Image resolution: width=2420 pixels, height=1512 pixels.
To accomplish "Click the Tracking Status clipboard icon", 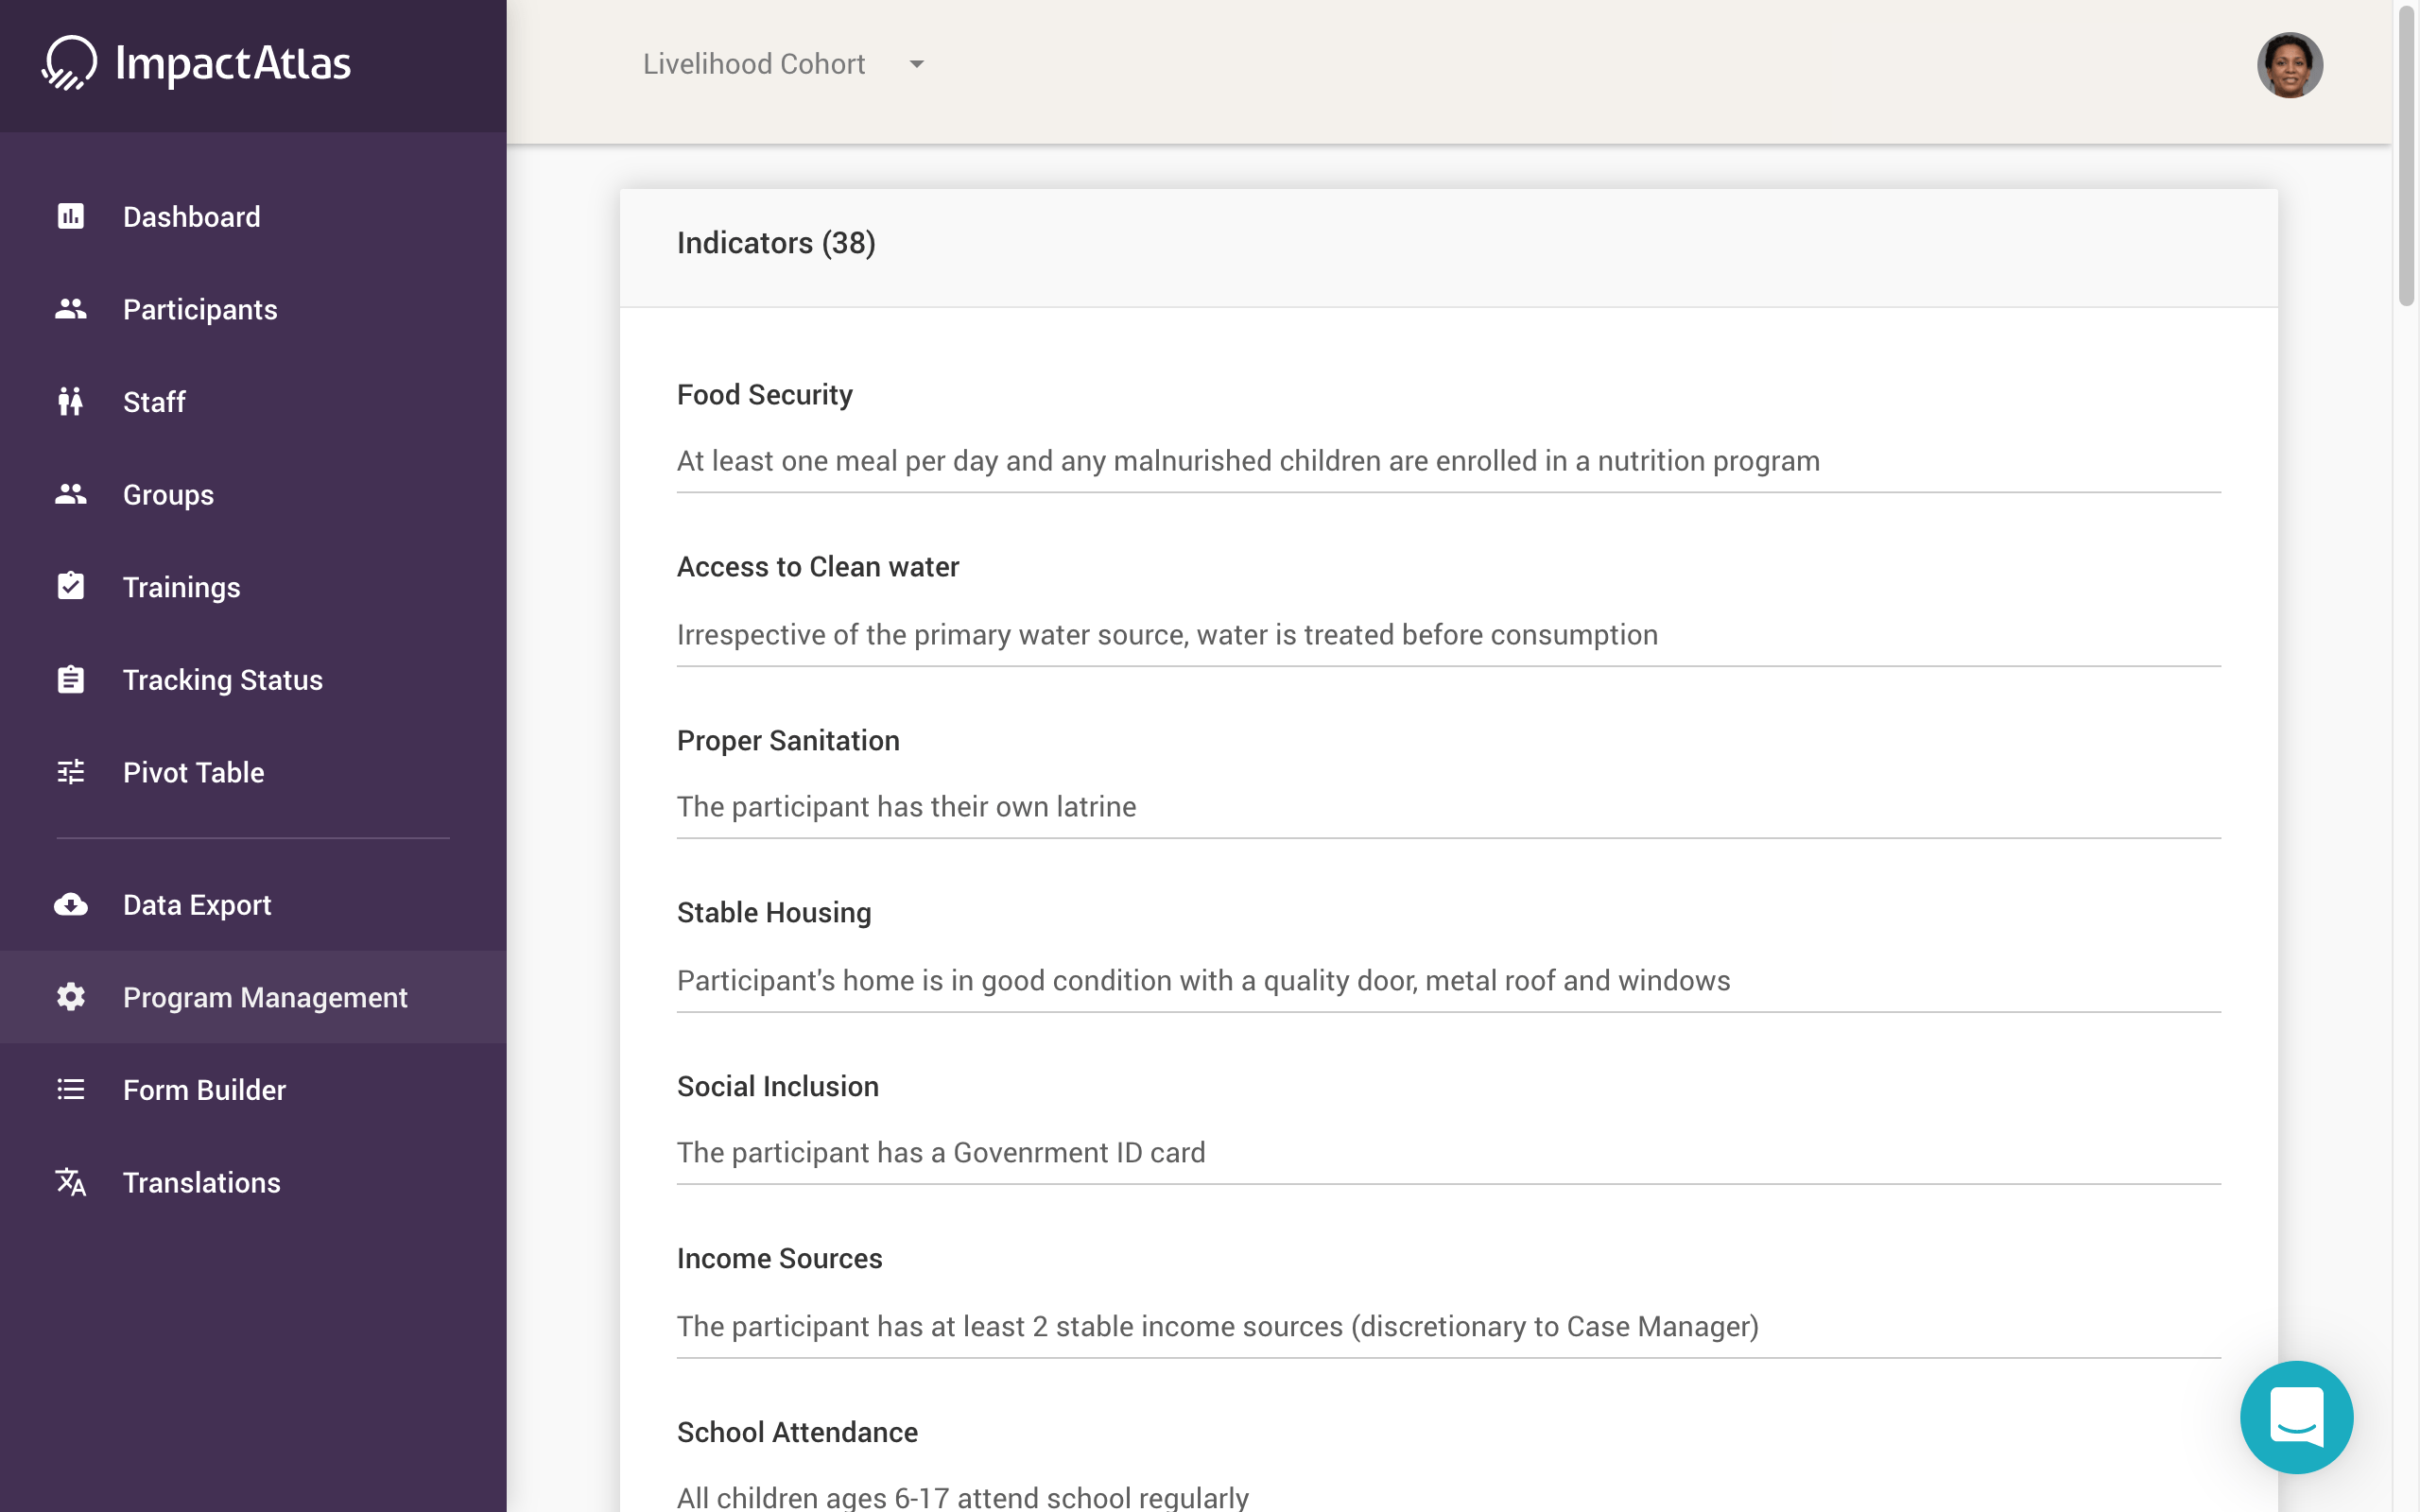I will [71, 680].
